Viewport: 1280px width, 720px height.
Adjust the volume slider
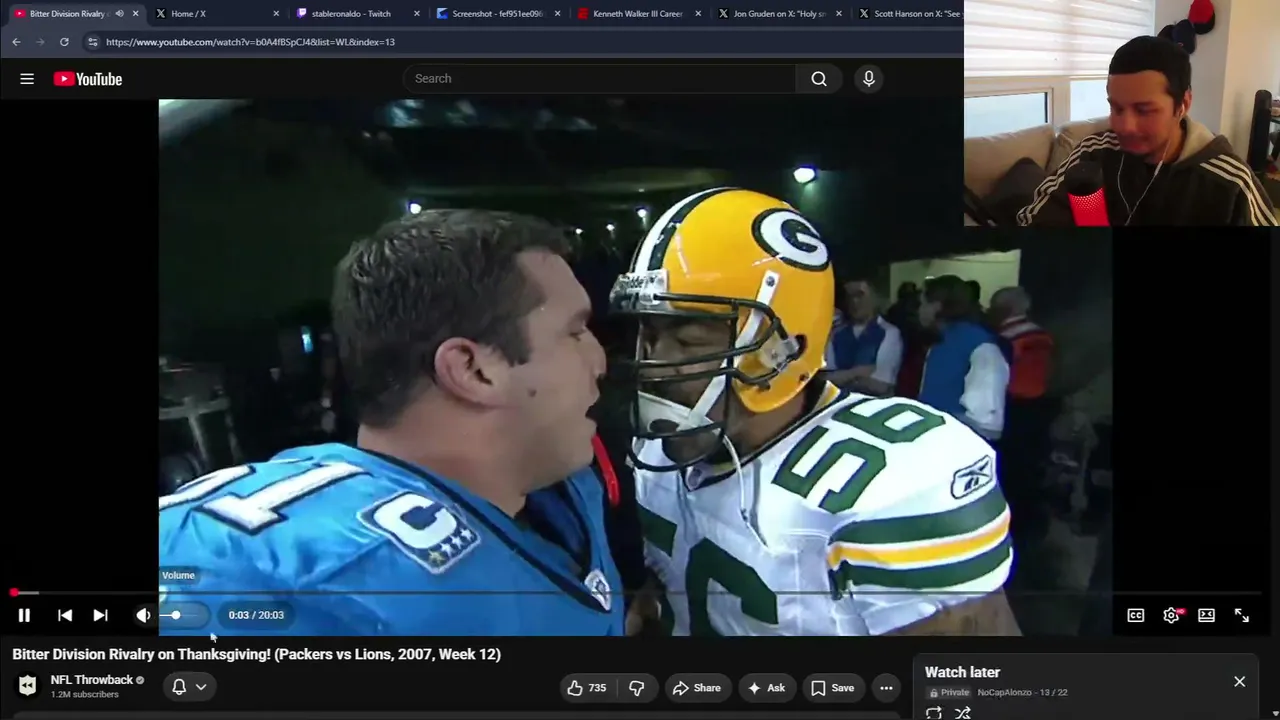click(x=183, y=615)
